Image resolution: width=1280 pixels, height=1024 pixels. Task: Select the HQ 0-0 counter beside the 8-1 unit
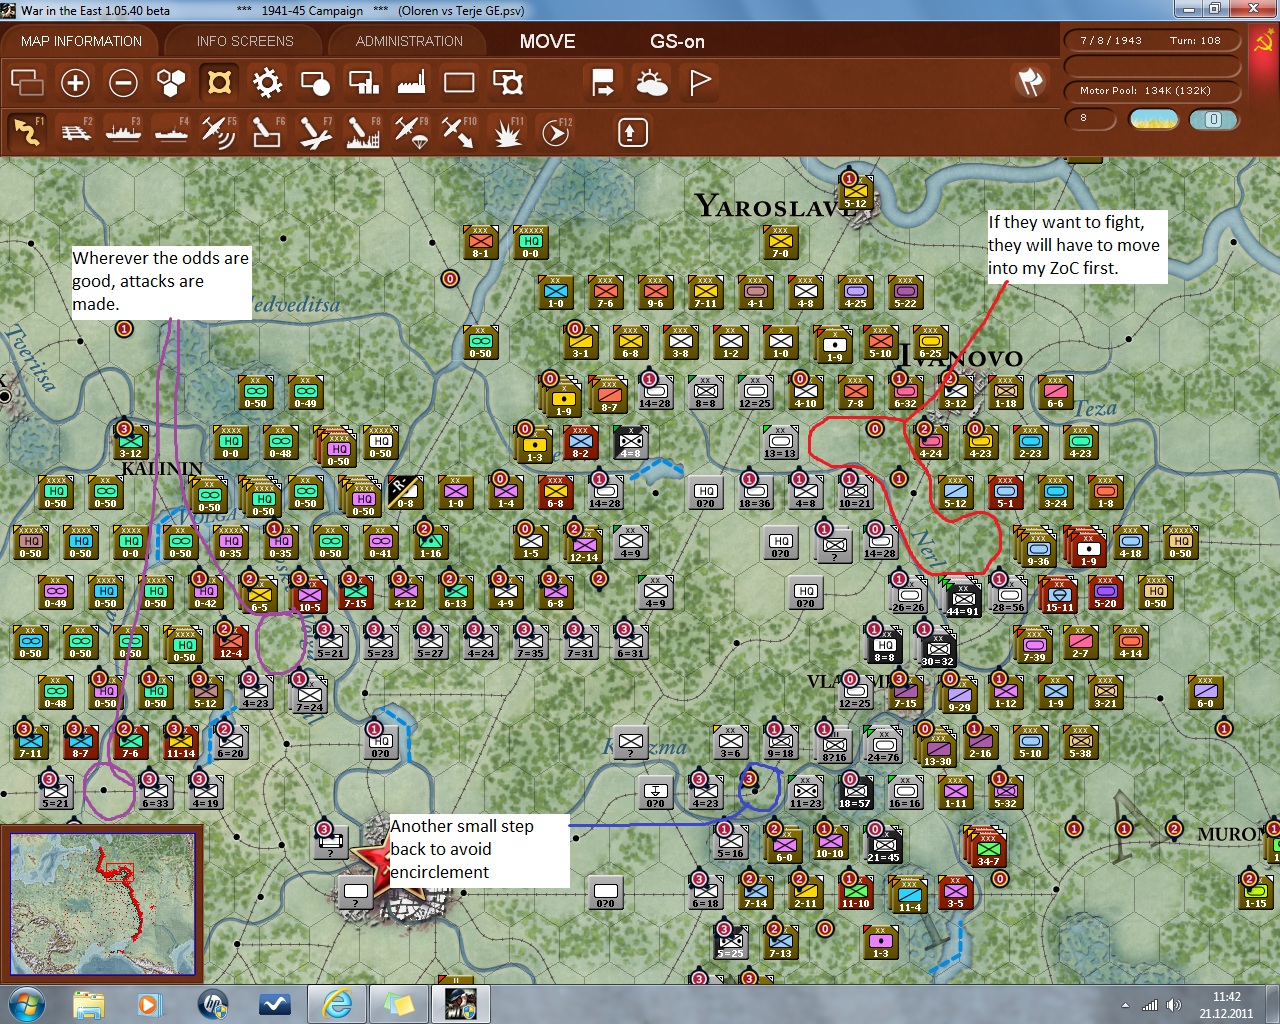(531, 242)
